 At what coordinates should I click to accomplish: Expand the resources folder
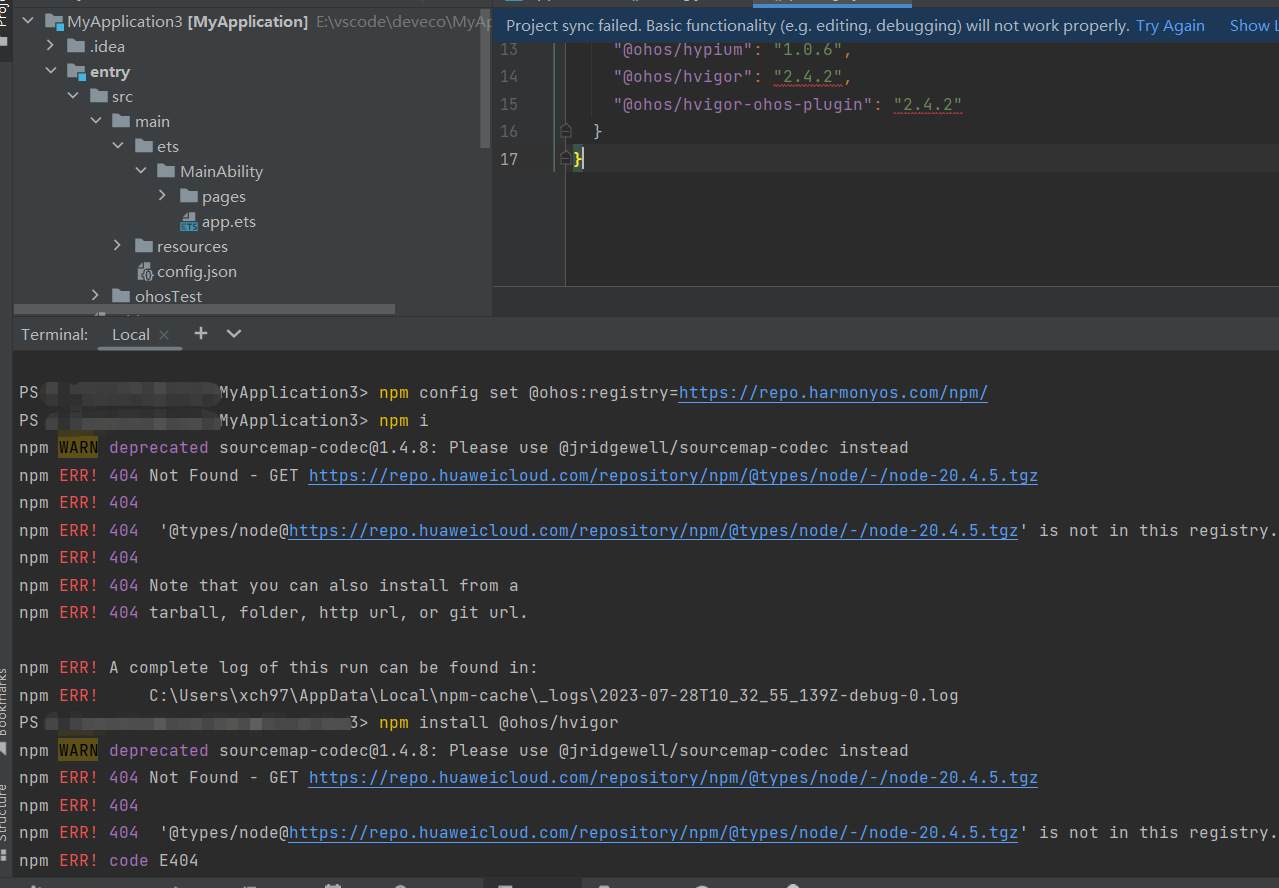pos(118,246)
